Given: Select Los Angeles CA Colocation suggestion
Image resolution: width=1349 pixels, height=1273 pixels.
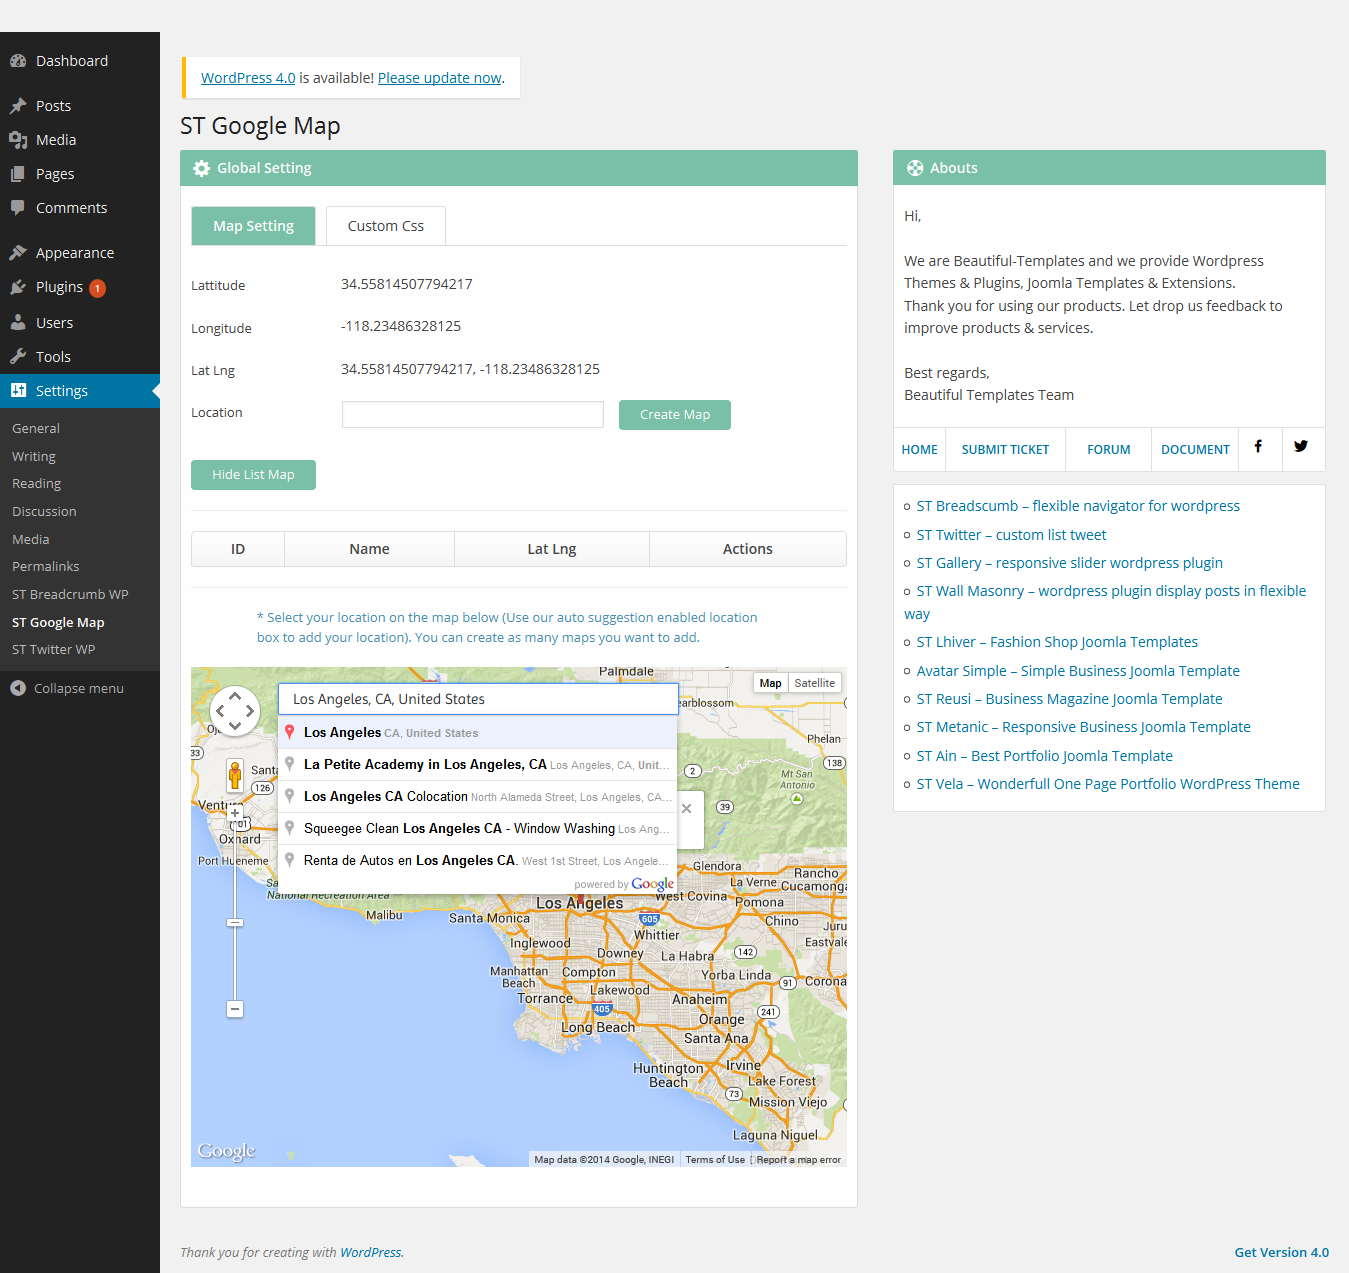Looking at the screenshot, I should pyautogui.click(x=478, y=797).
